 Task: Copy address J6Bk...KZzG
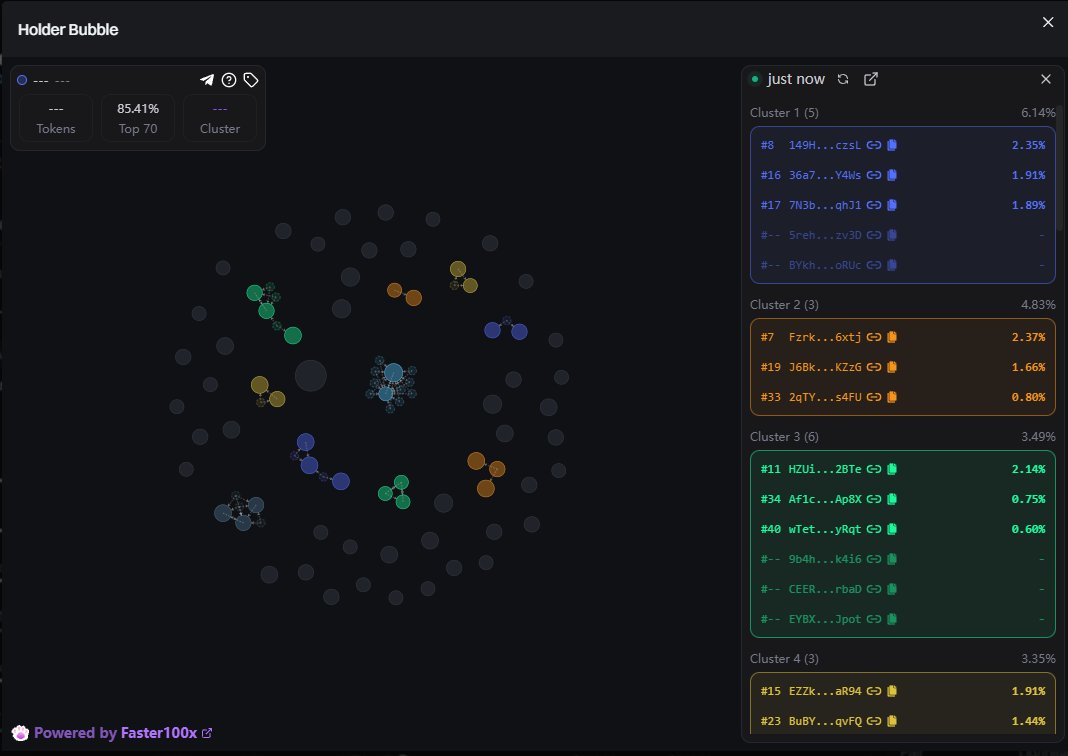(x=892, y=367)
